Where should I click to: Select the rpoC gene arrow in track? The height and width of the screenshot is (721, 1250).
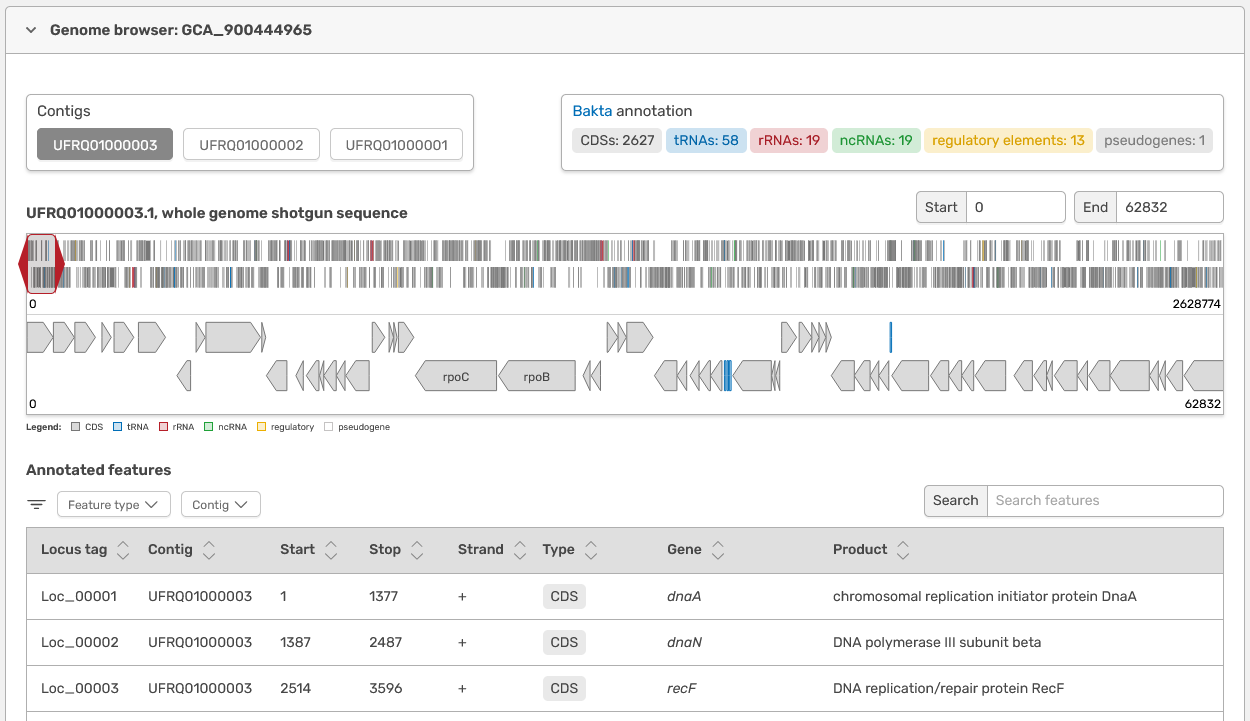[456, 376]
